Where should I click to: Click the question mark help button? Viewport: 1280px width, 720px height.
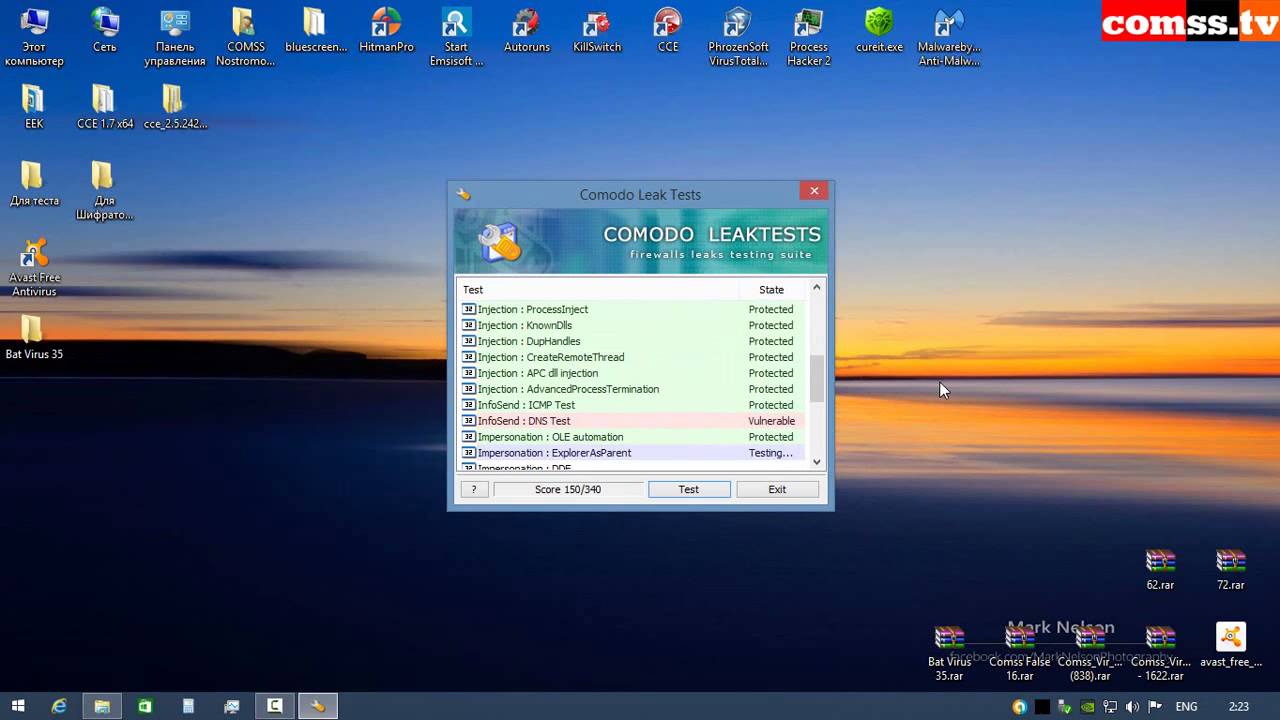[473, 489]
